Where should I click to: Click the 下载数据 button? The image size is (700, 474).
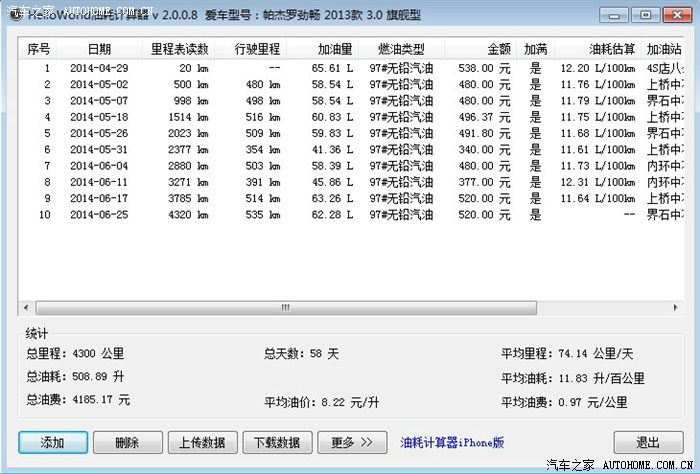277,442
